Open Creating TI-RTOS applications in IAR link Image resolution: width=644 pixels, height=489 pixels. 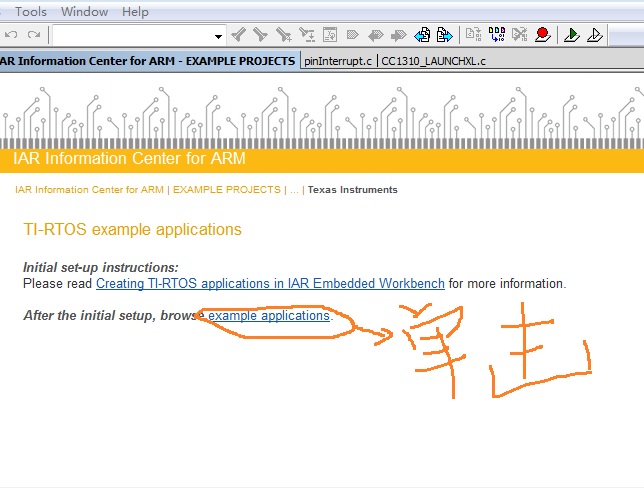270,283
